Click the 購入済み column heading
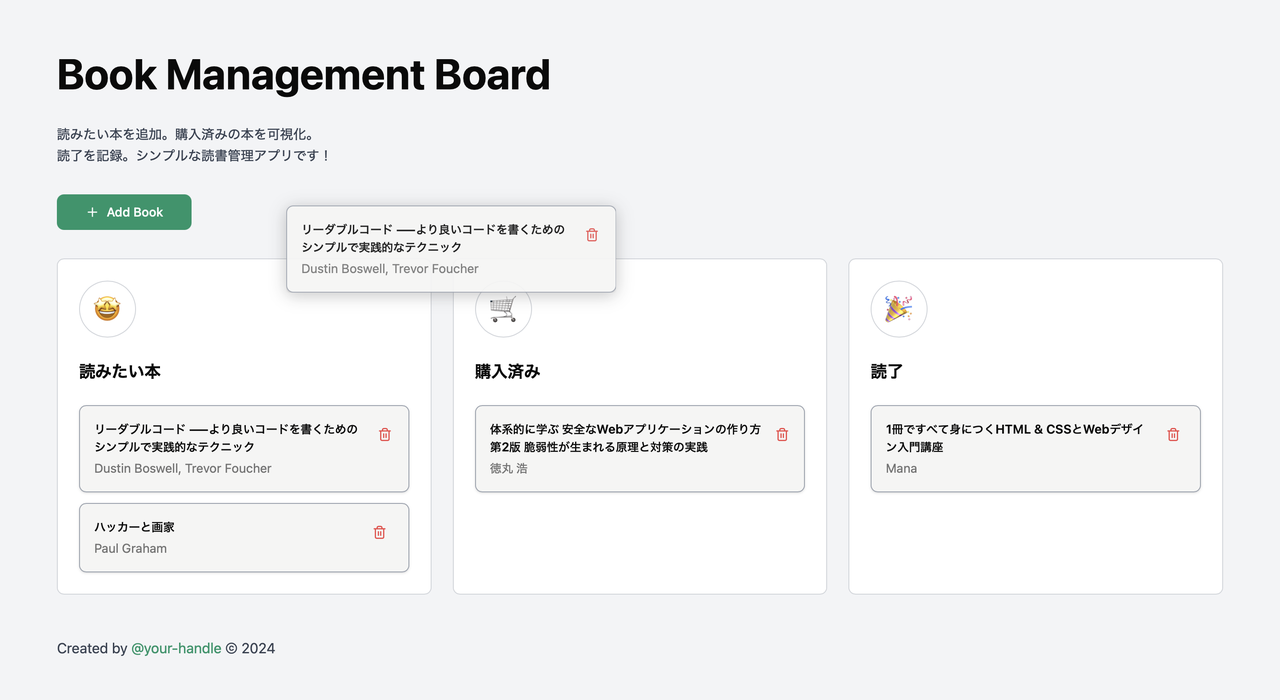 coord(507,372)
